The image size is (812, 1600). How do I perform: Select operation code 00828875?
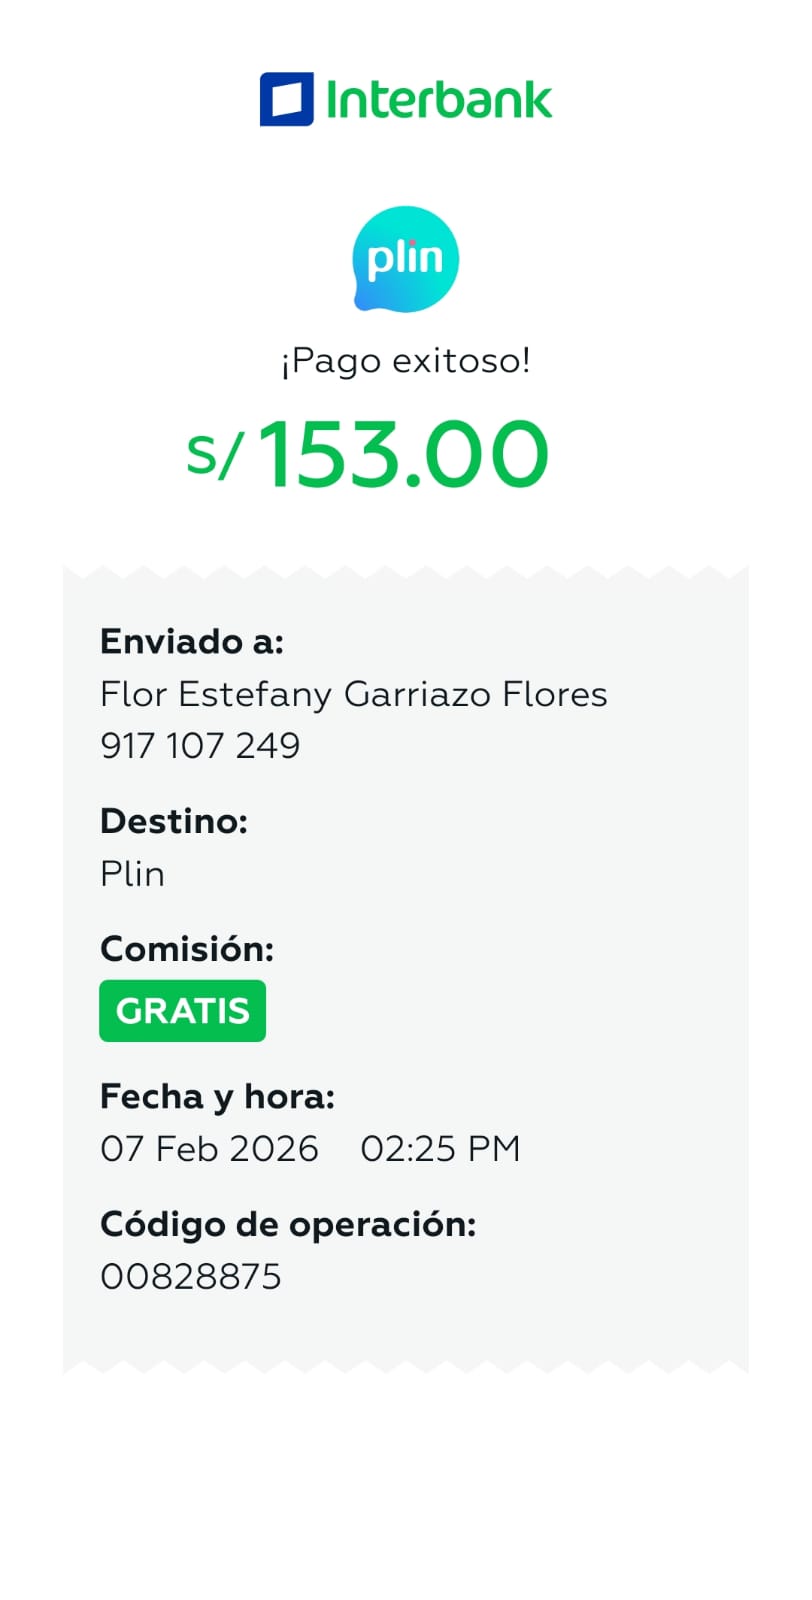click(x=191, y=1277)
